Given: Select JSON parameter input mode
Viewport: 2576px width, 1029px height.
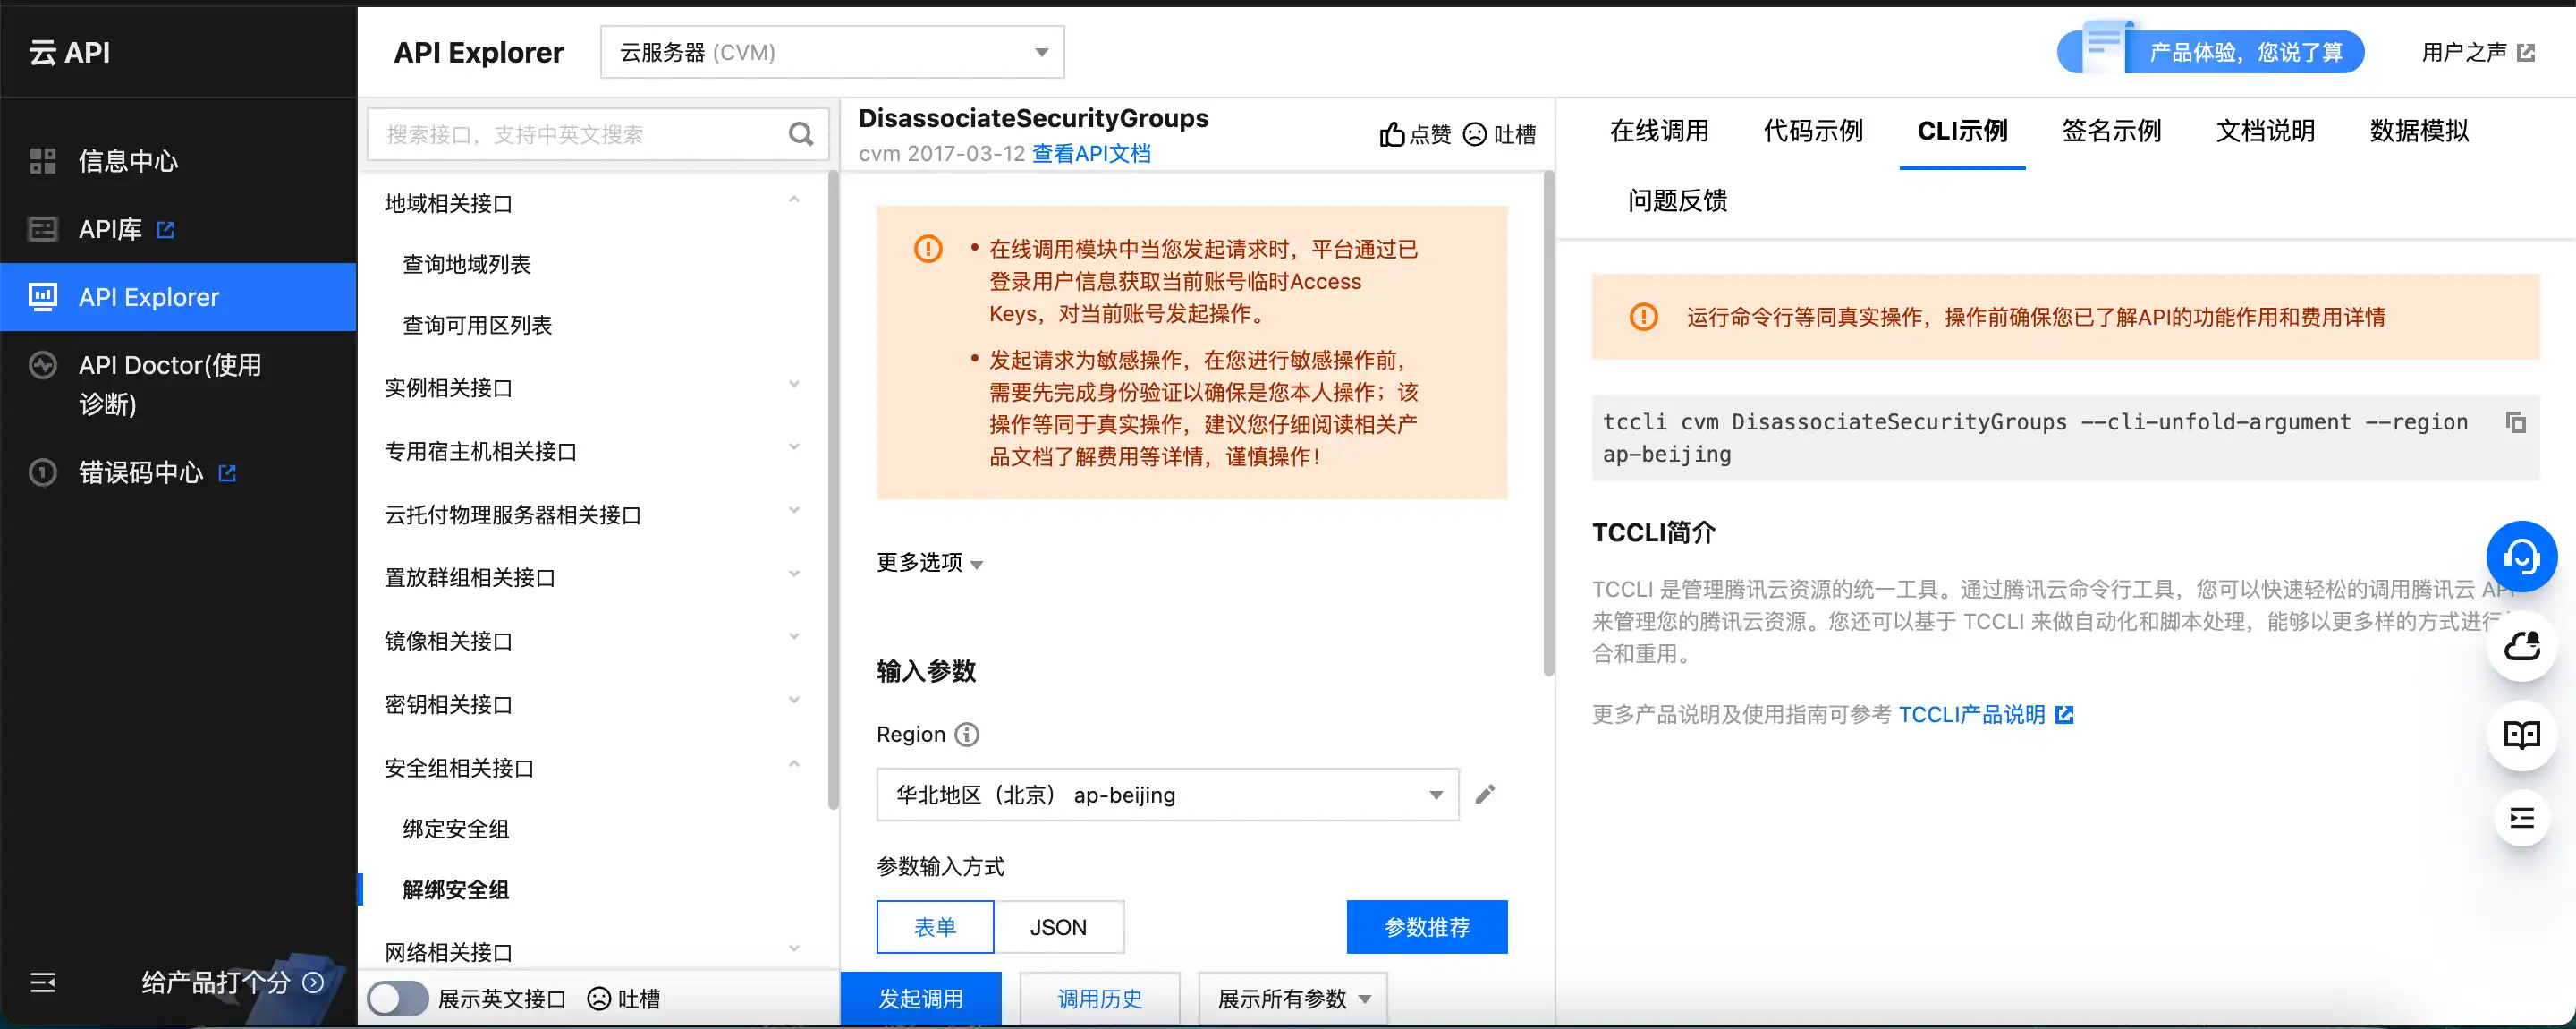Looking at the screenshot, I should point(1058,927).
